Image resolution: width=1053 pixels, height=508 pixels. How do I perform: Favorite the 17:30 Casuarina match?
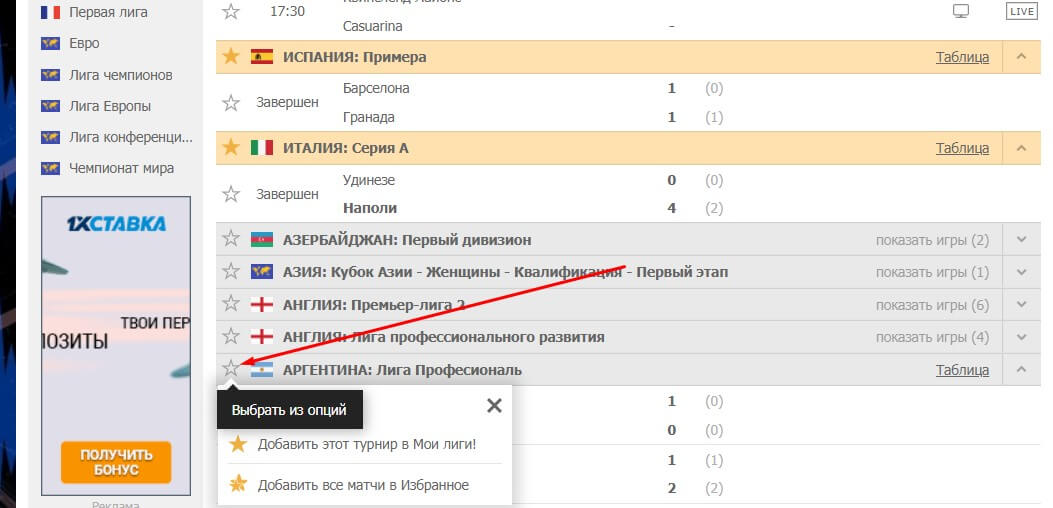231,11
